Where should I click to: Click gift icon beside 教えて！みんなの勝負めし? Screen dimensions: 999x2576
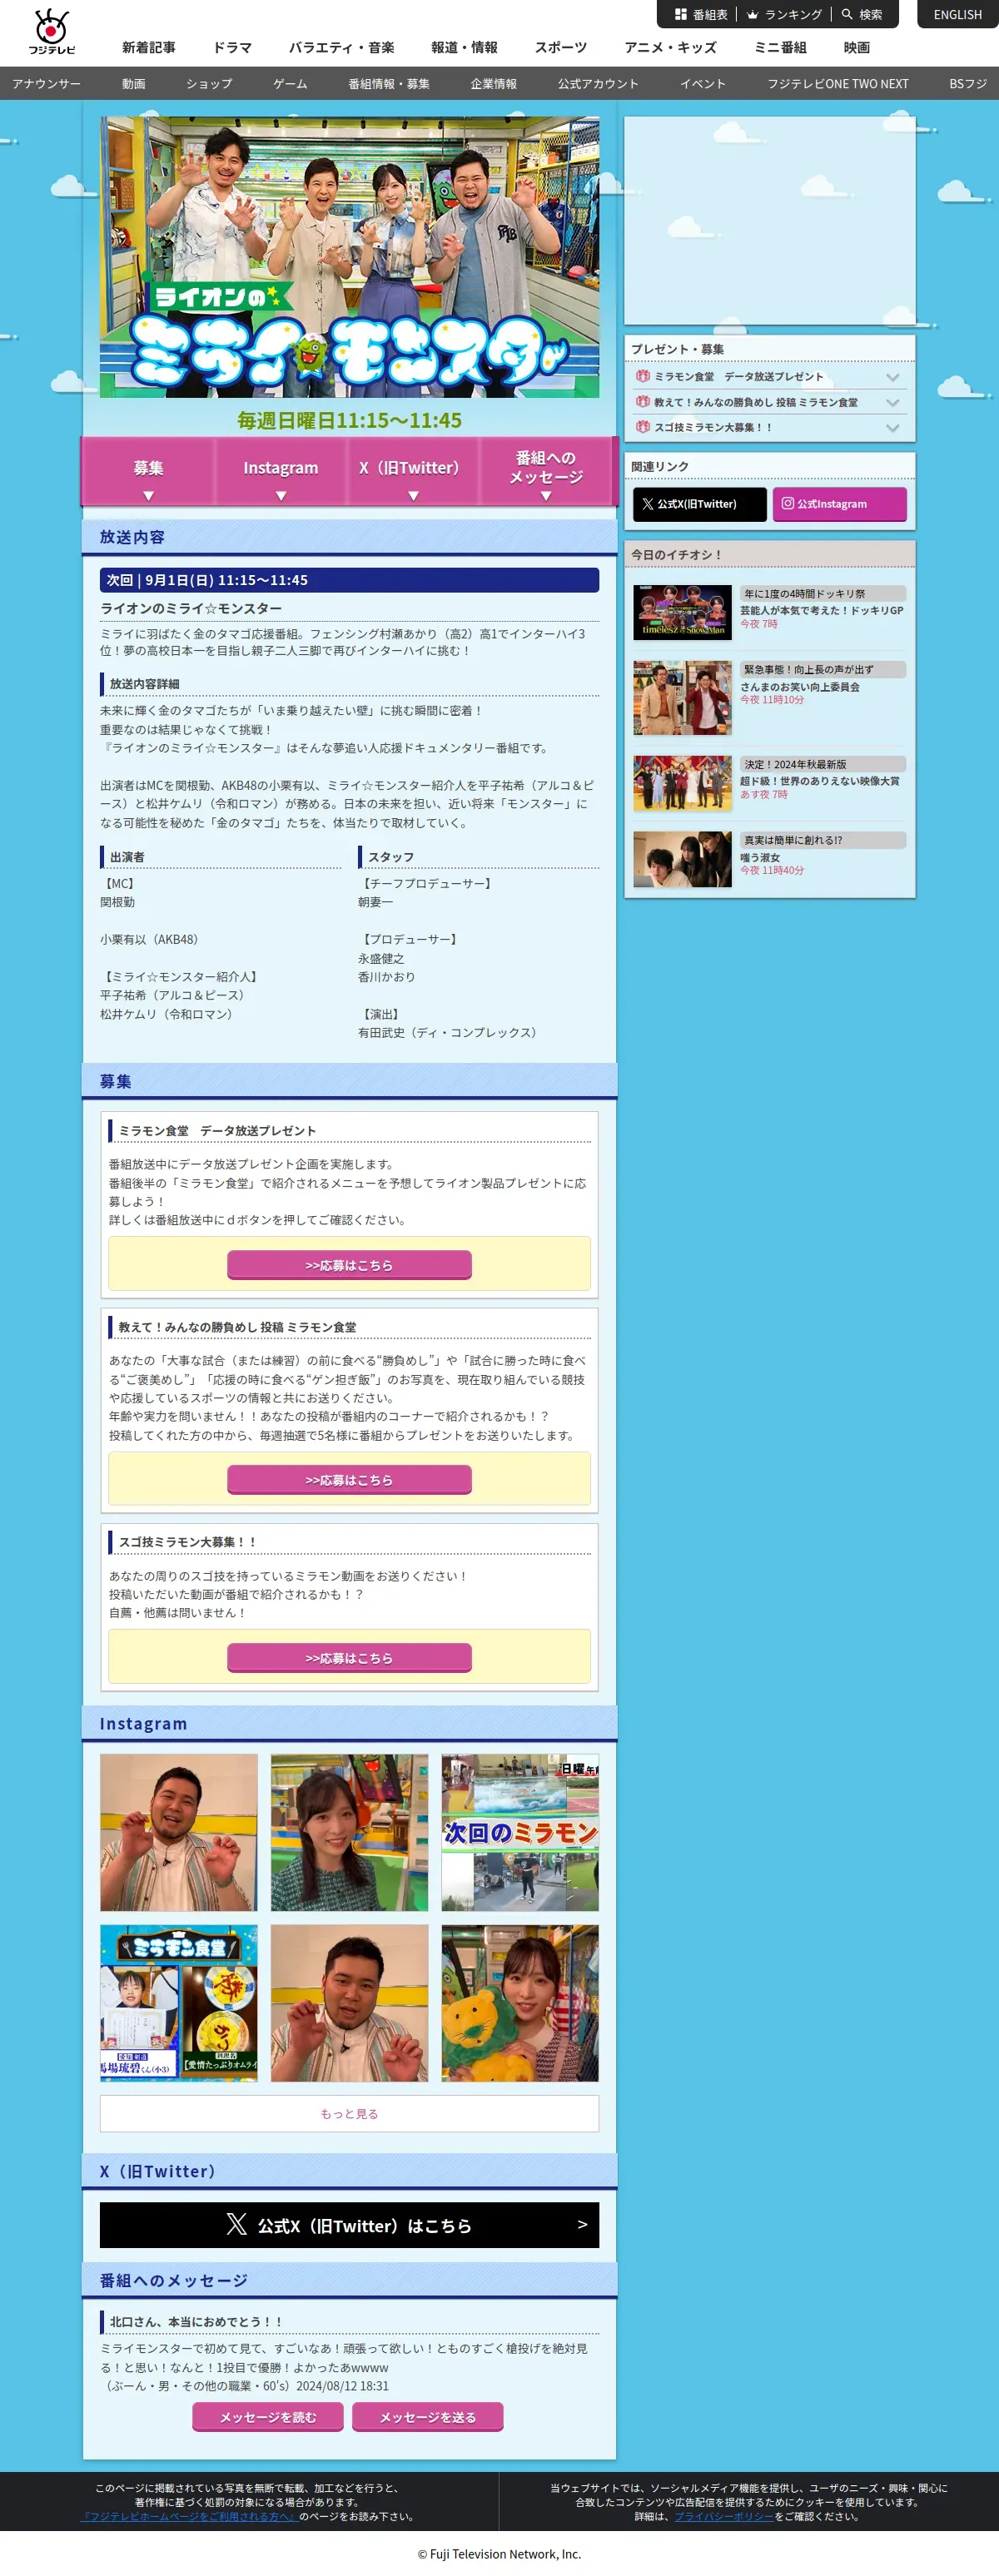pyautogui.click(x=643, y=401)
